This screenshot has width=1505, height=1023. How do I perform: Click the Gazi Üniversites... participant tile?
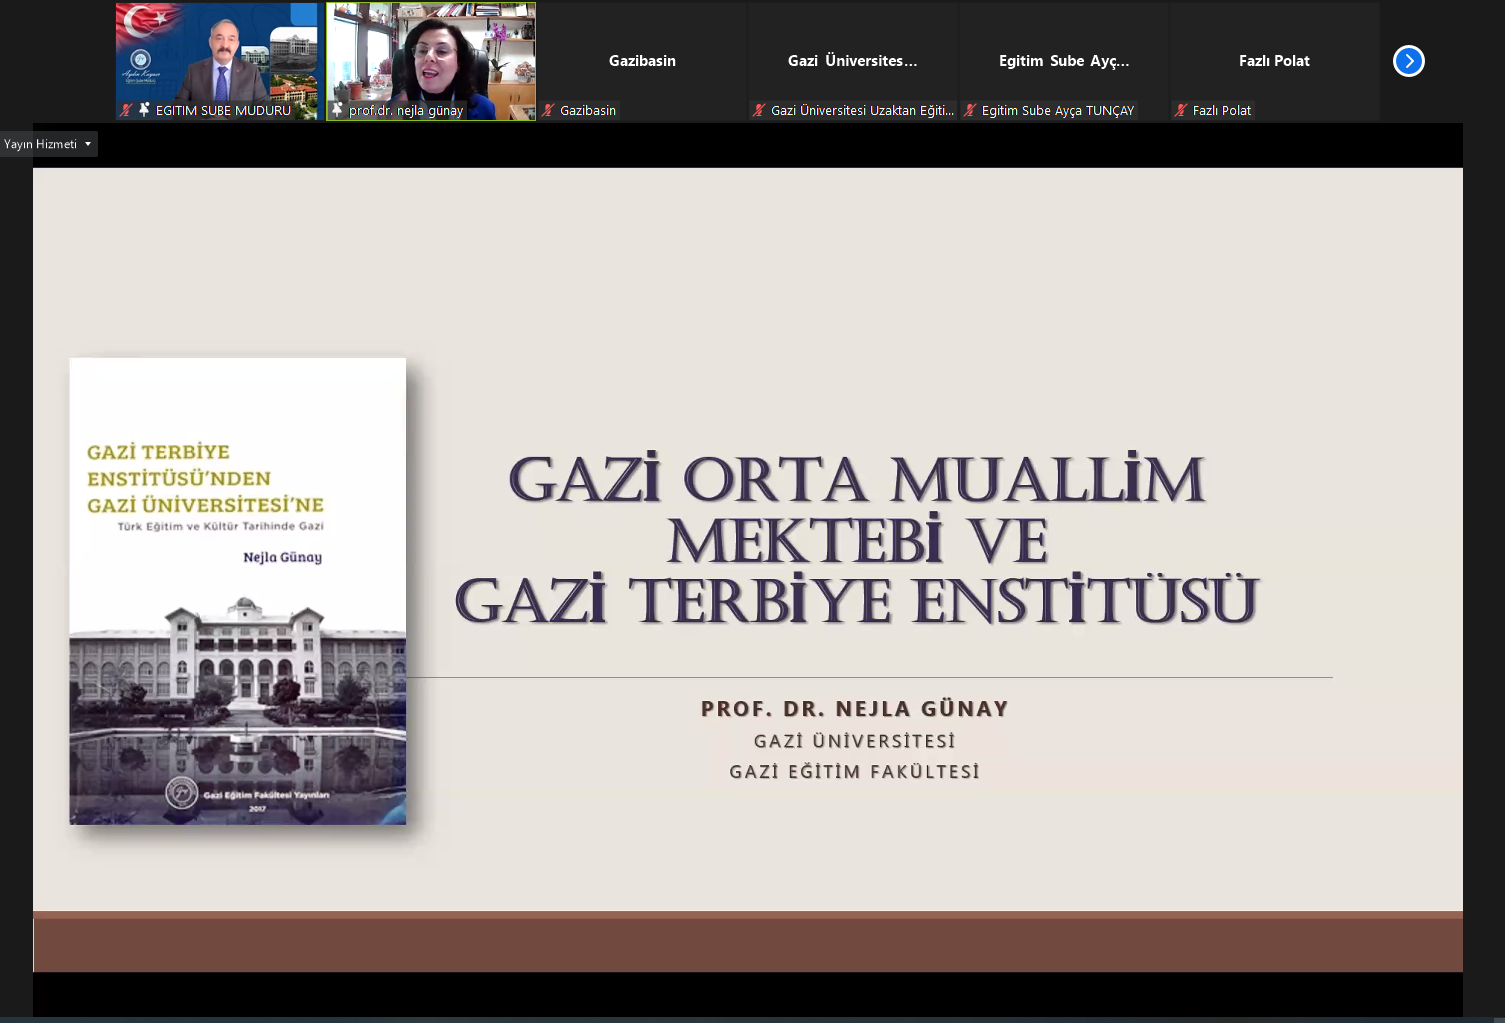(853, 61)
